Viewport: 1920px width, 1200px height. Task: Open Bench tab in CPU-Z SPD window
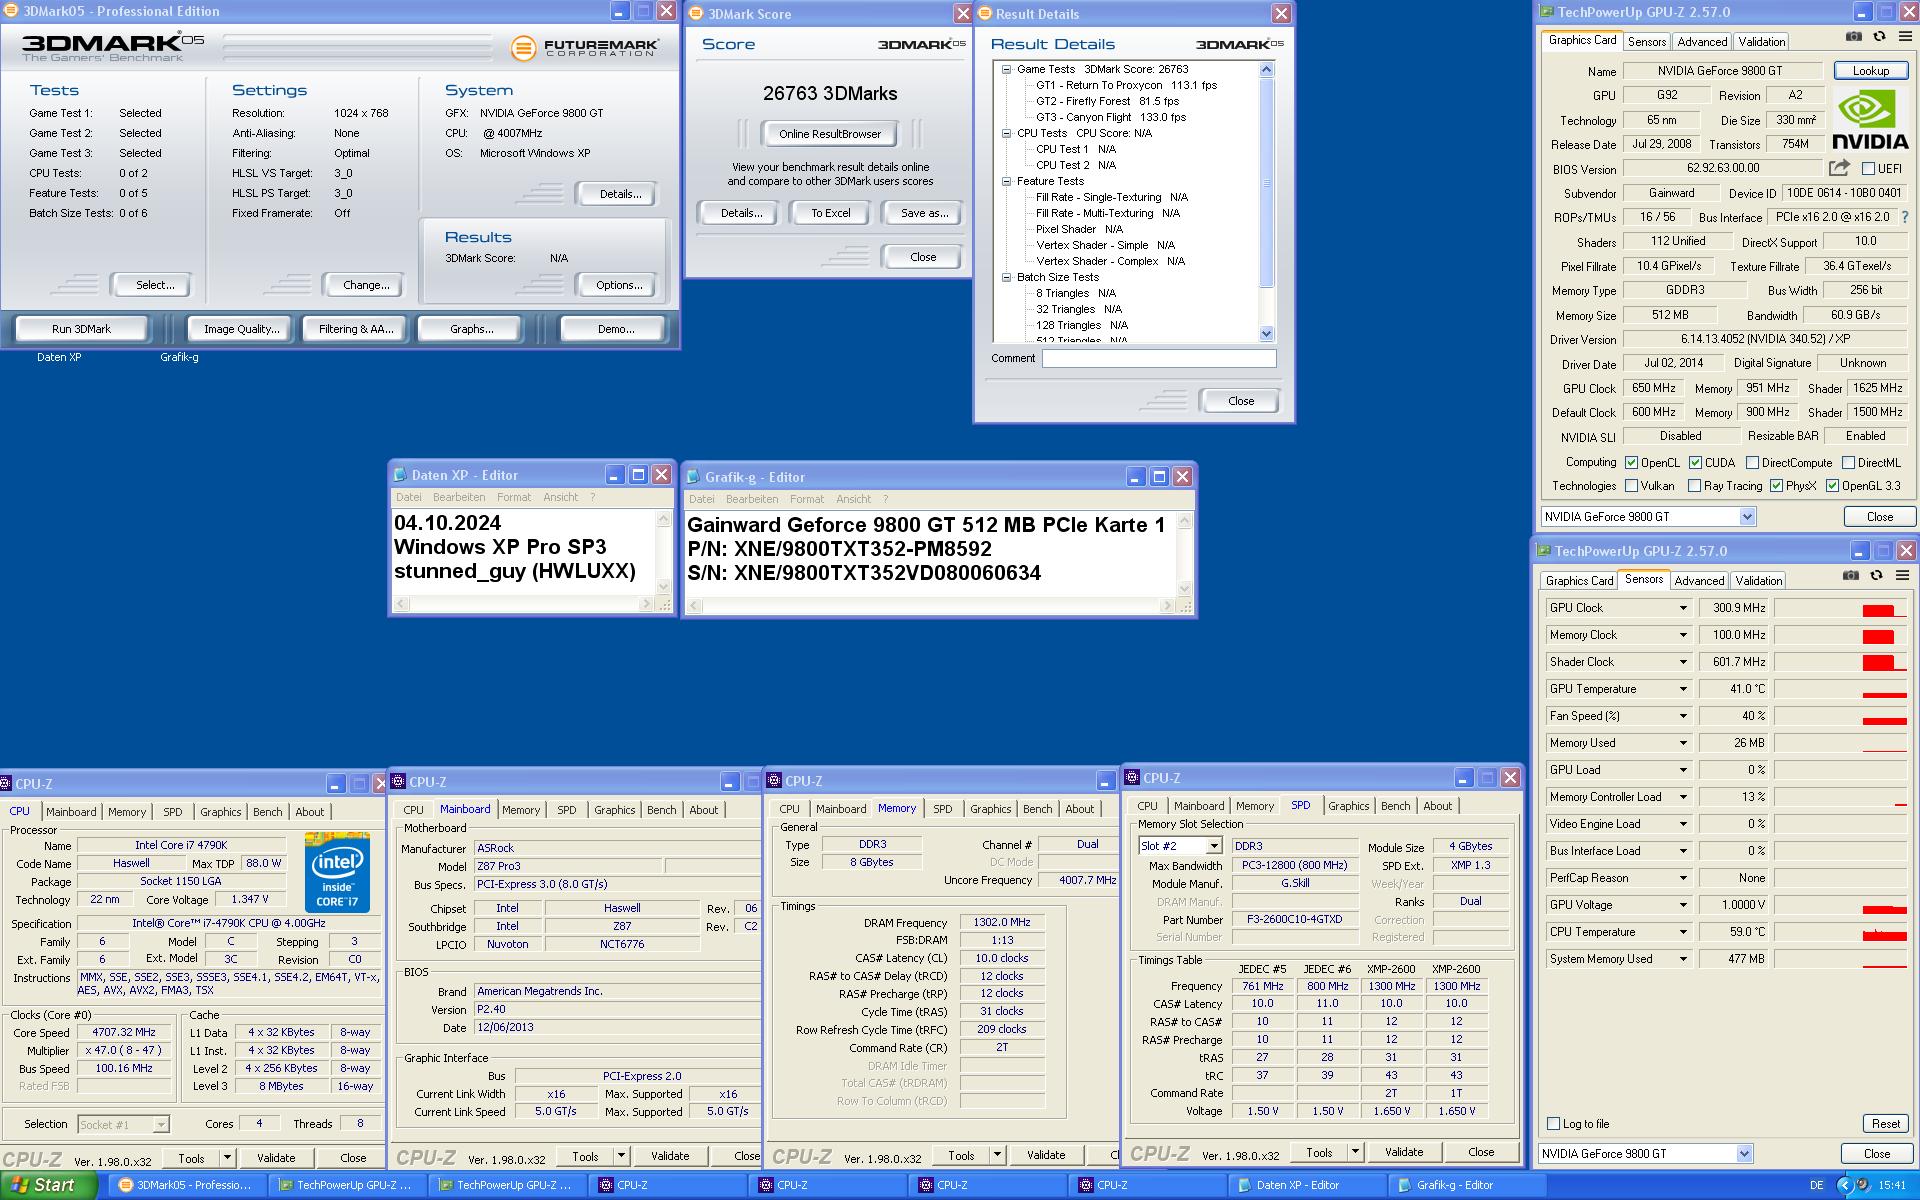tap(1395, 806)
